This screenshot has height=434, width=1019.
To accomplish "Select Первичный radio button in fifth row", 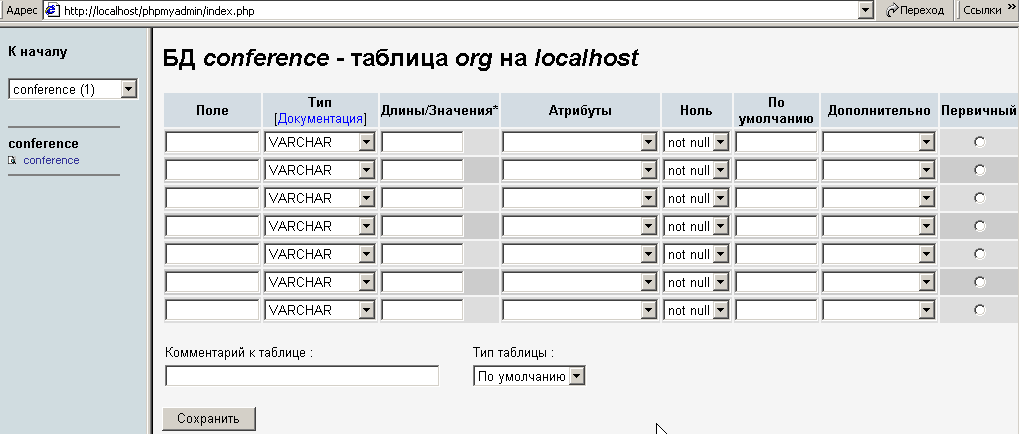I will 979,254.
